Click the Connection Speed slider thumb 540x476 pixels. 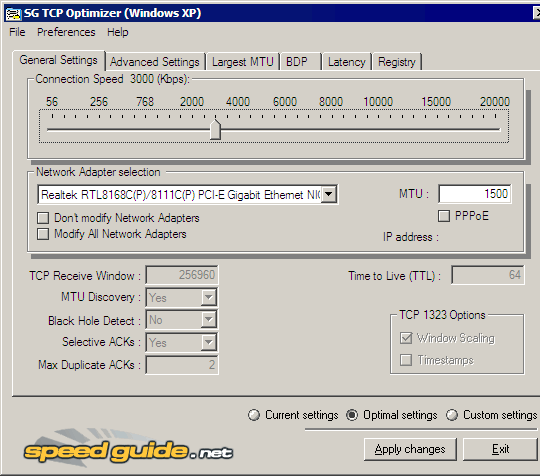(x=216, y=129)
